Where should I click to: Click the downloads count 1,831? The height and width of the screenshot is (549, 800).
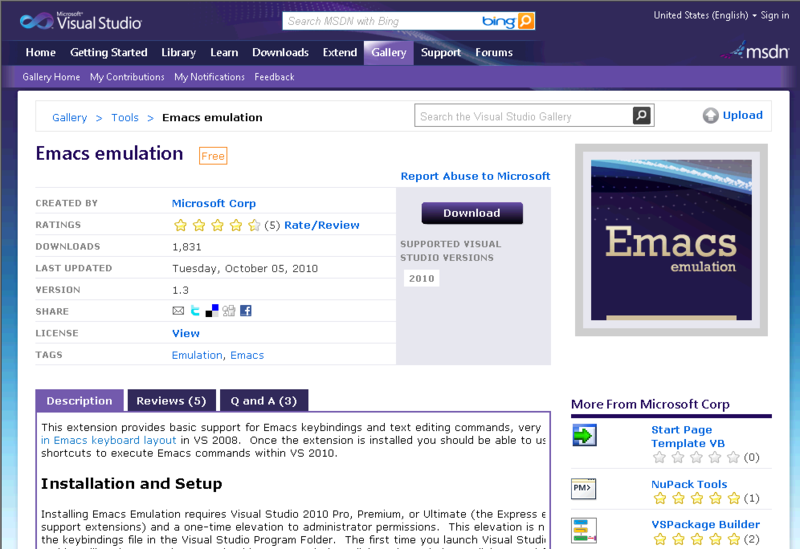187,247
